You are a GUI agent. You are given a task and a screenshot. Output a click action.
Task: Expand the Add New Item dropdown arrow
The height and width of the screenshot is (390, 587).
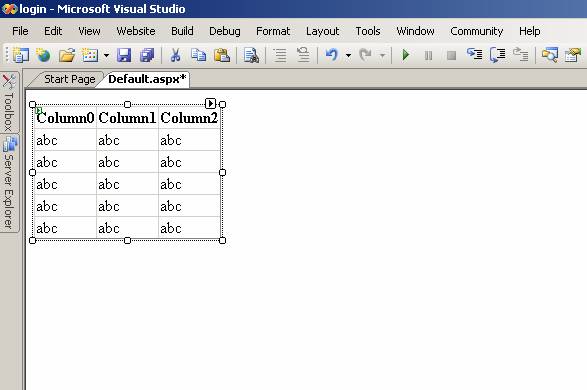106,55
